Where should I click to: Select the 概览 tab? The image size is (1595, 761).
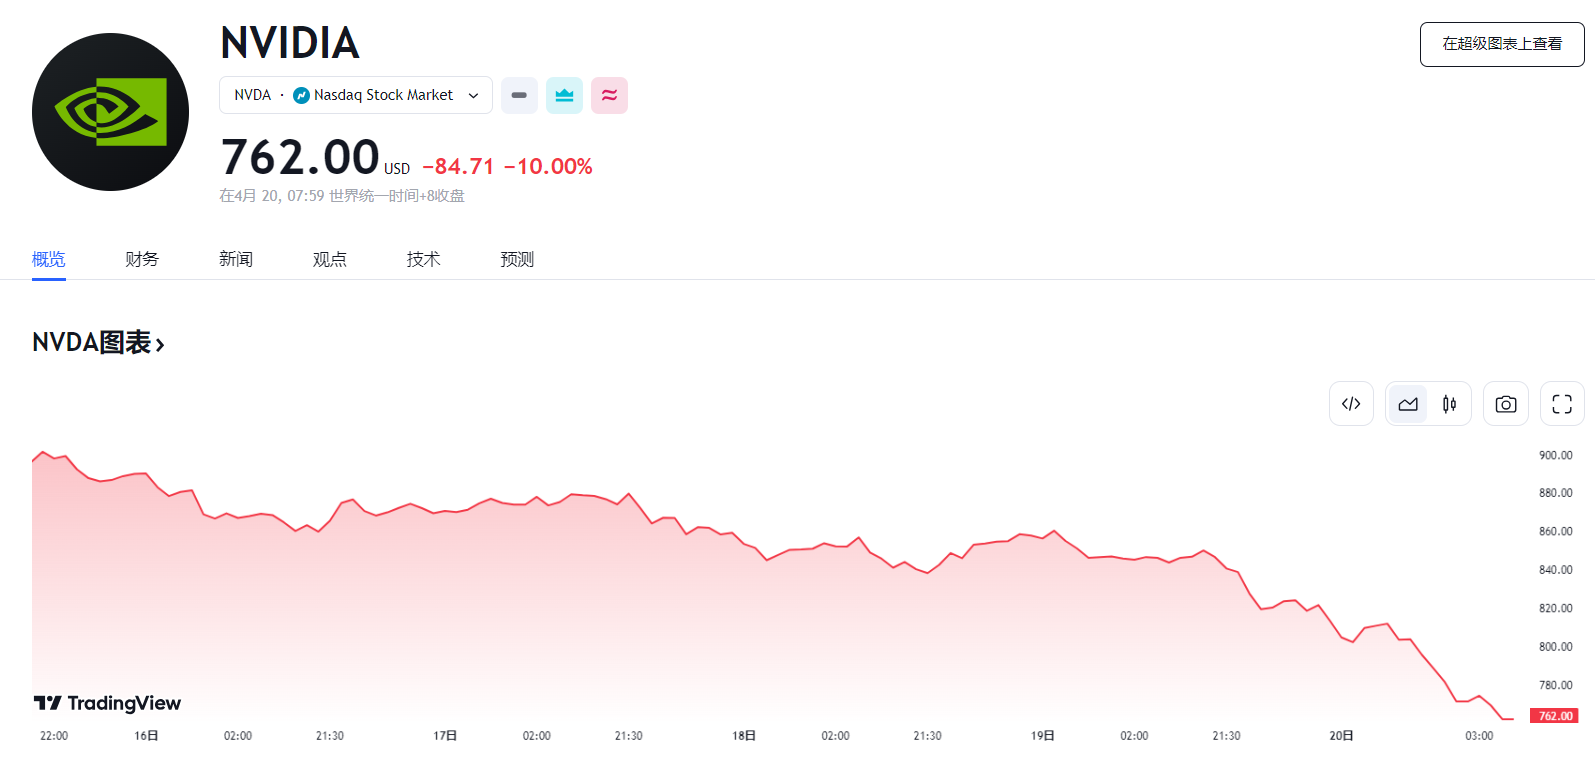pyautogui.click(x=48, y=259)
